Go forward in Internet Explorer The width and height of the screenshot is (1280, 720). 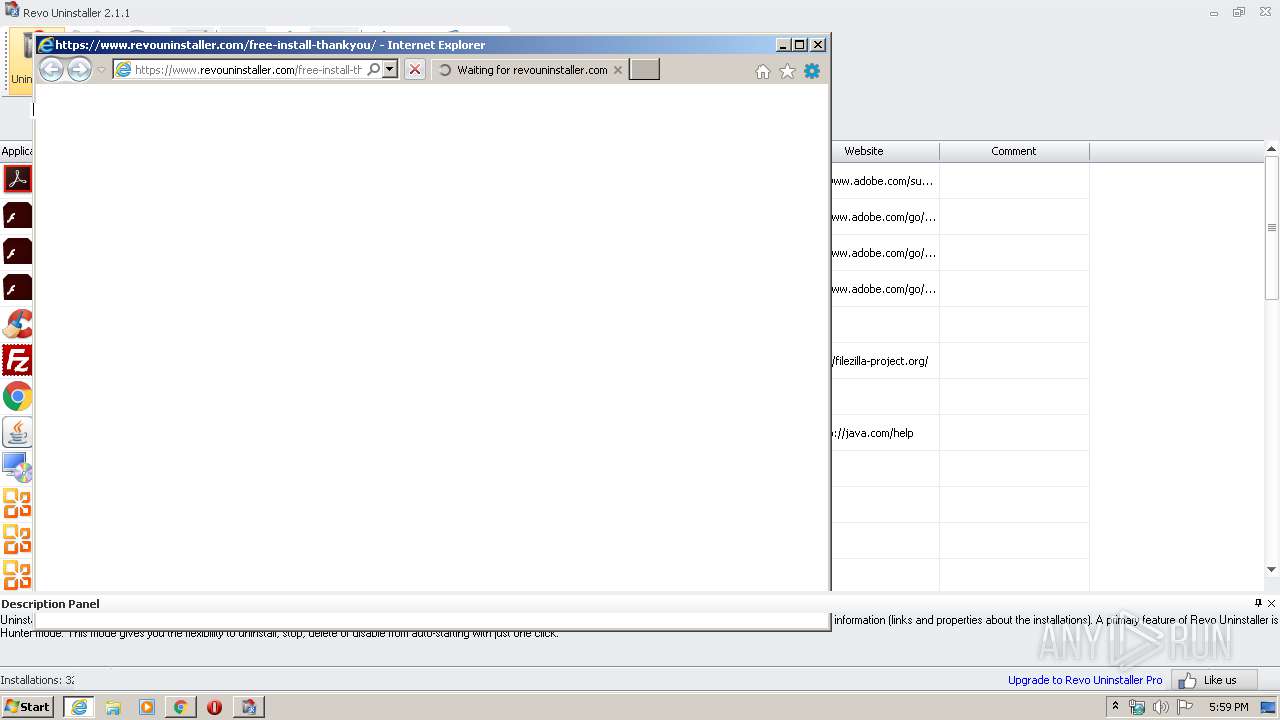(x=79, y=69)
